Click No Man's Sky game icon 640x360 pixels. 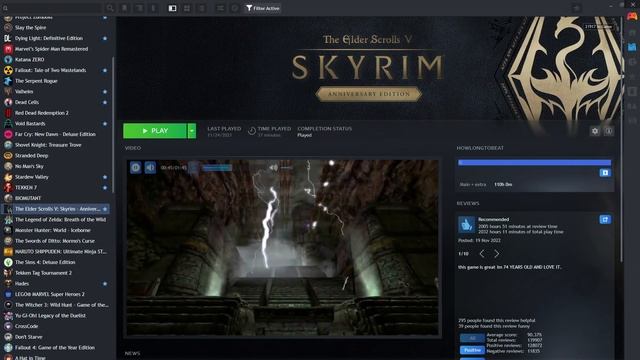click(x=8, y=166)
